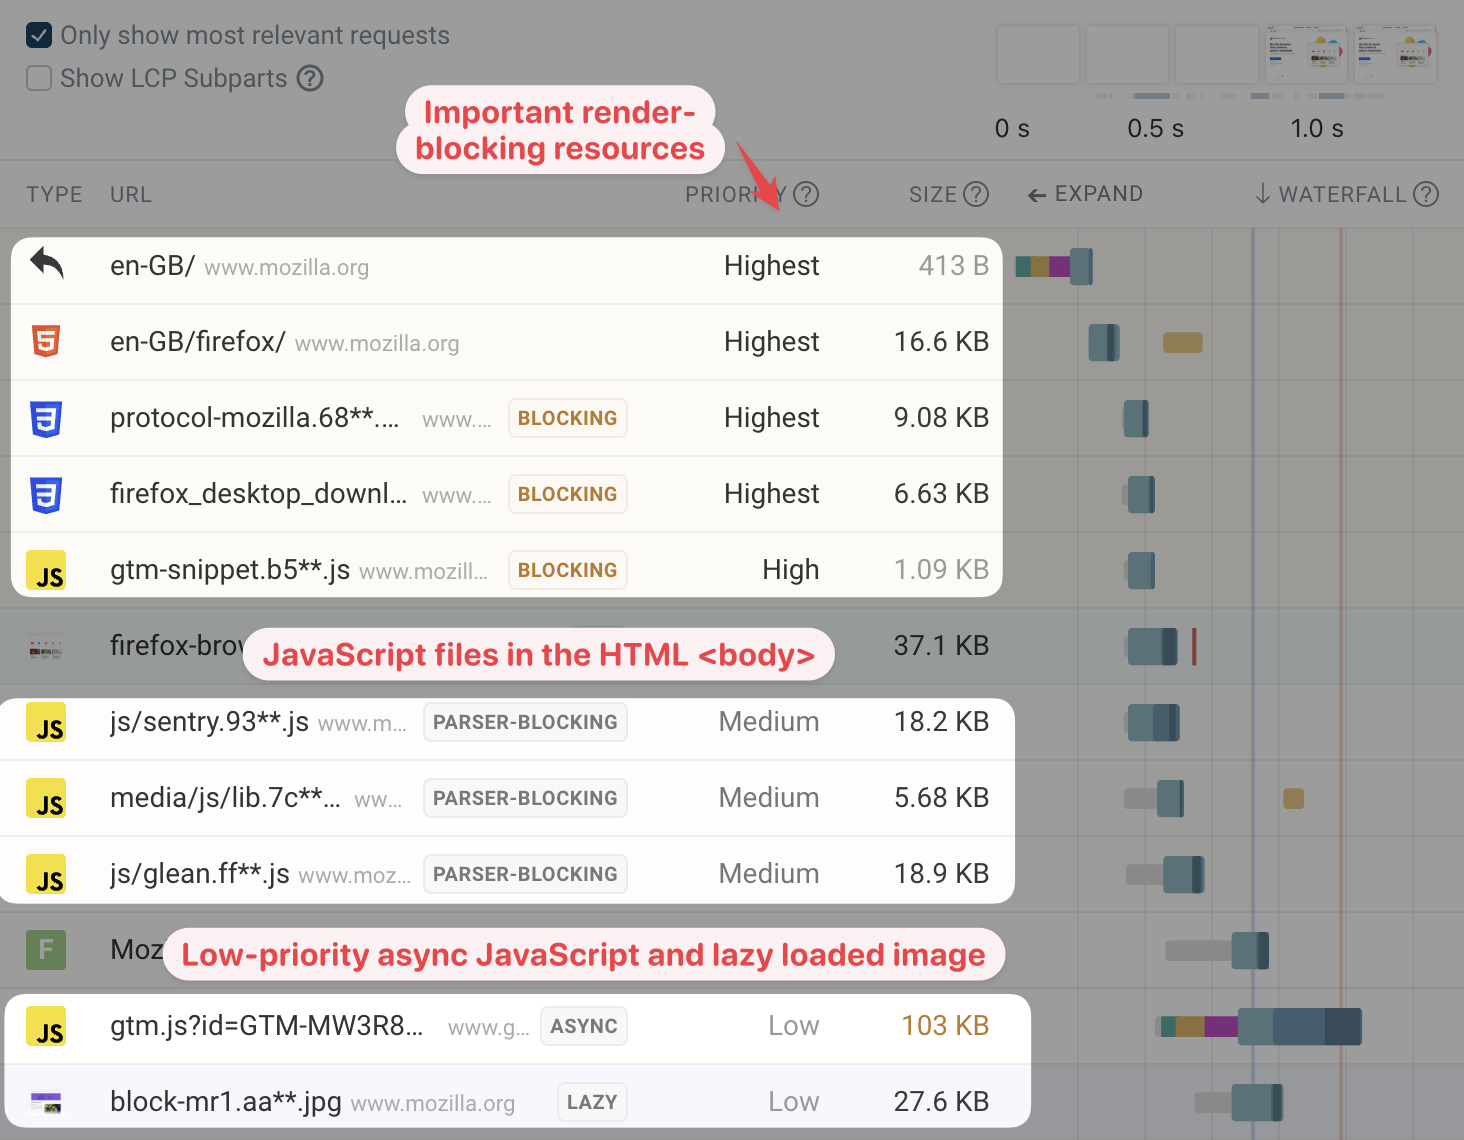Sort by TYPE column header

tap(54, 194)
